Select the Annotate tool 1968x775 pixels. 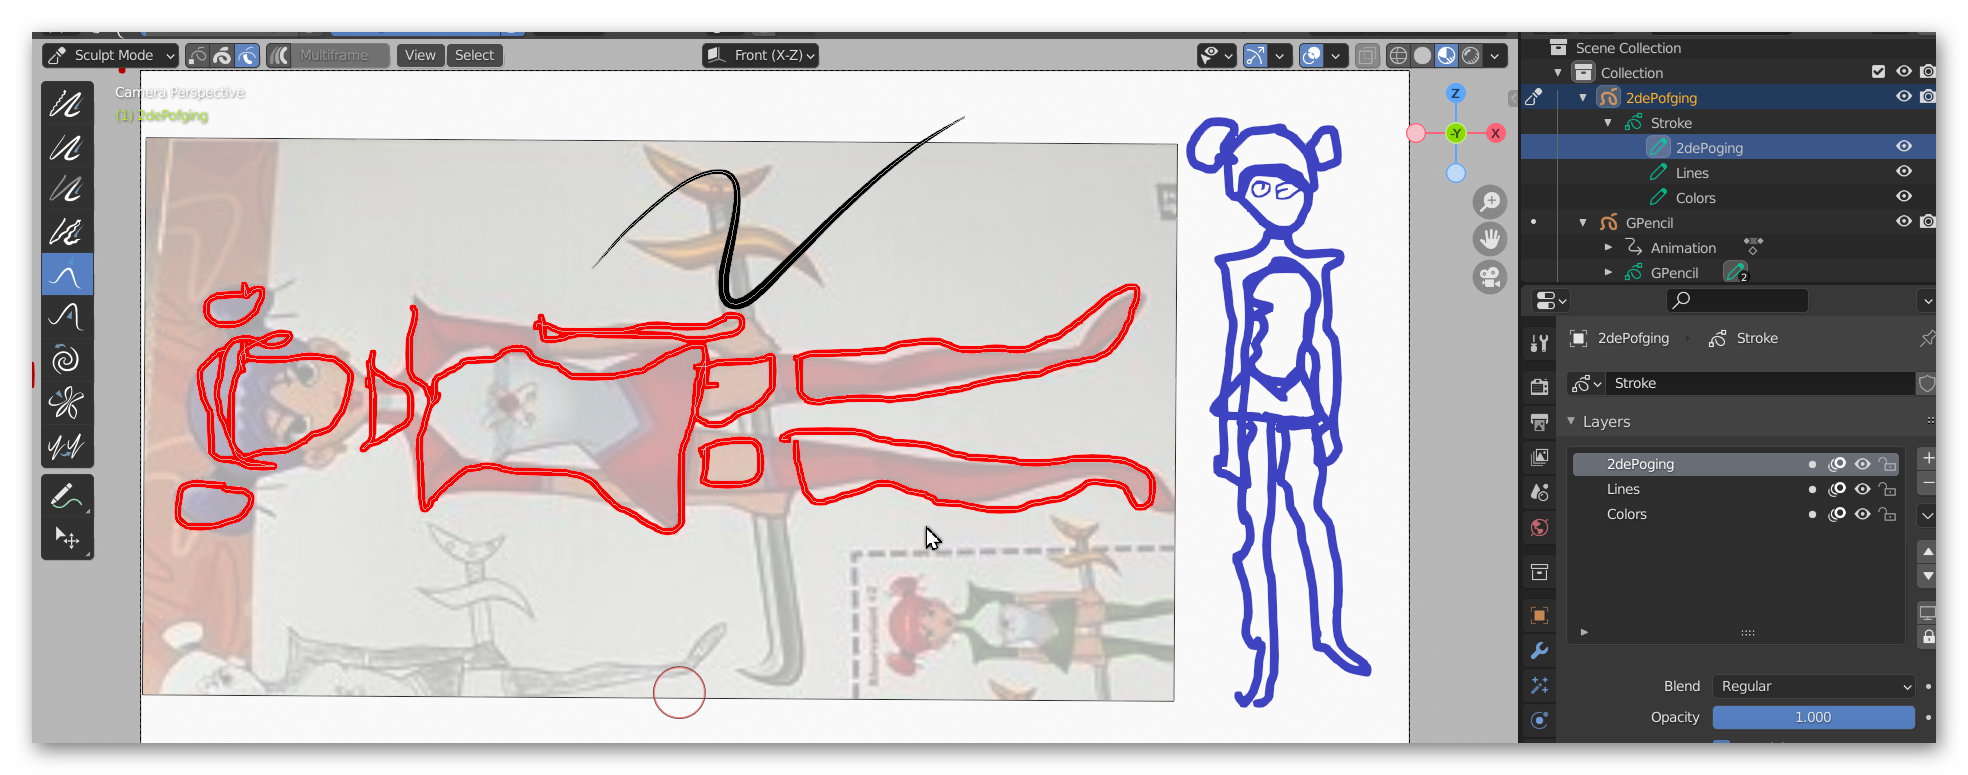(x=67, y=496)
